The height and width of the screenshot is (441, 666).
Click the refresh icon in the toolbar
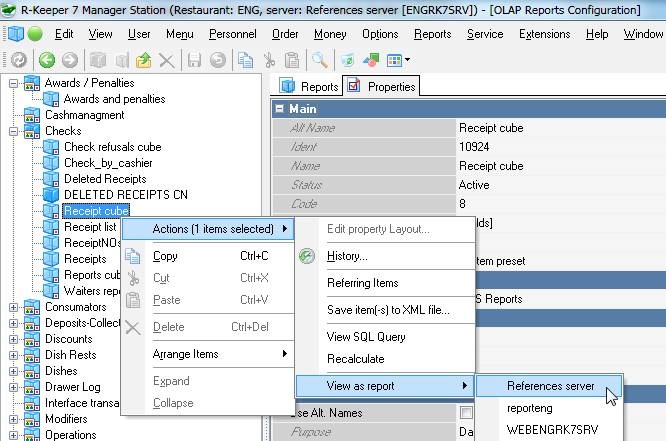[18, 60]
